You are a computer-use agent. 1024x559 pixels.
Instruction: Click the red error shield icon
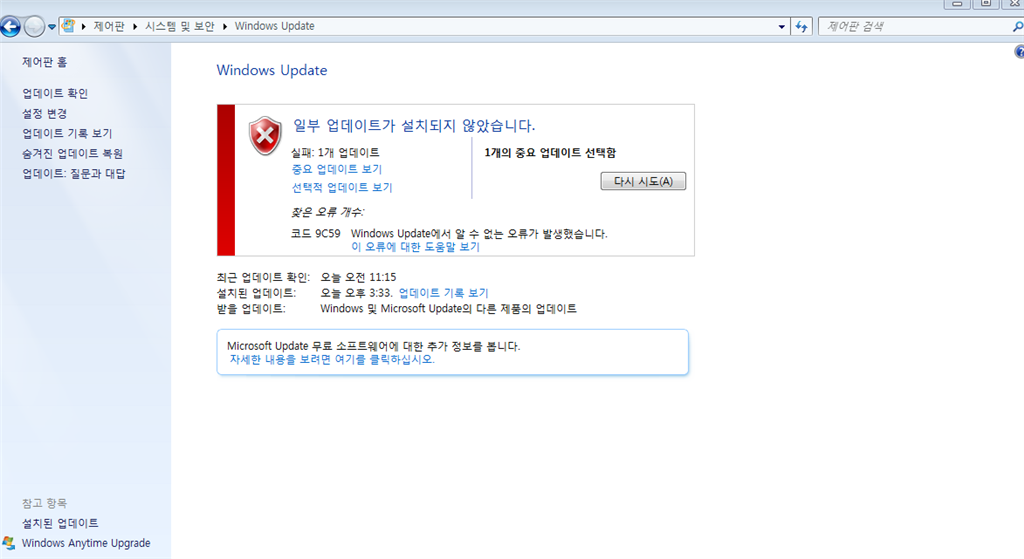265,136
